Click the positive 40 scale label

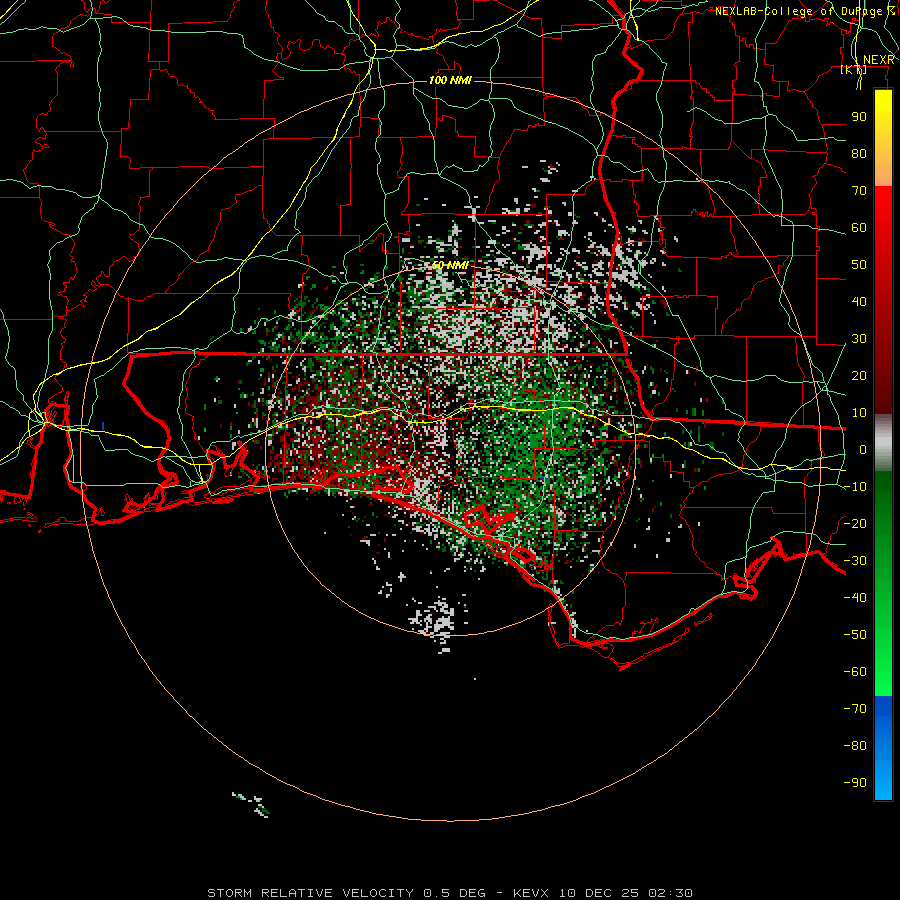point(859,302)
